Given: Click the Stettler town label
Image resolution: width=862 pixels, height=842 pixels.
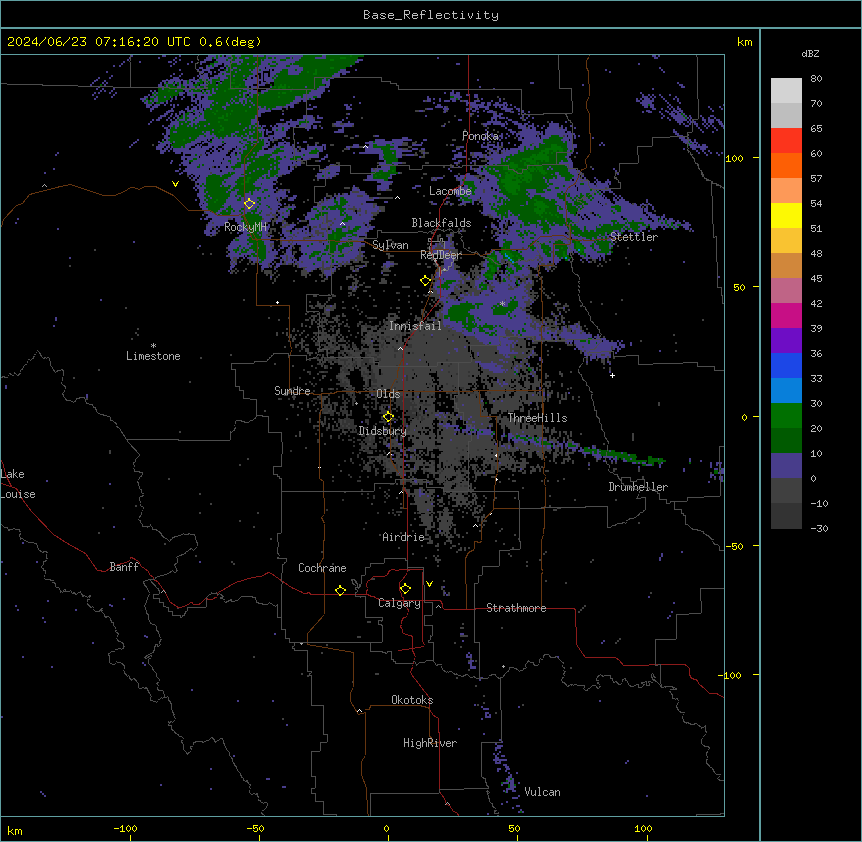Looking at the screenshot, I should click(634, 237).
